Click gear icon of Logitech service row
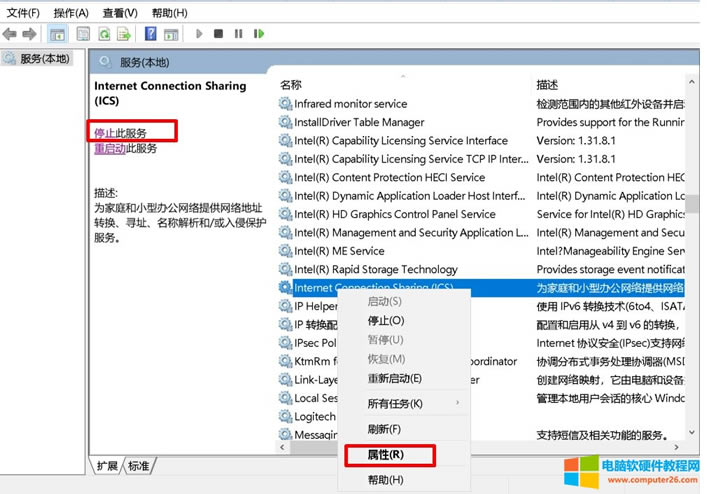 285,416
